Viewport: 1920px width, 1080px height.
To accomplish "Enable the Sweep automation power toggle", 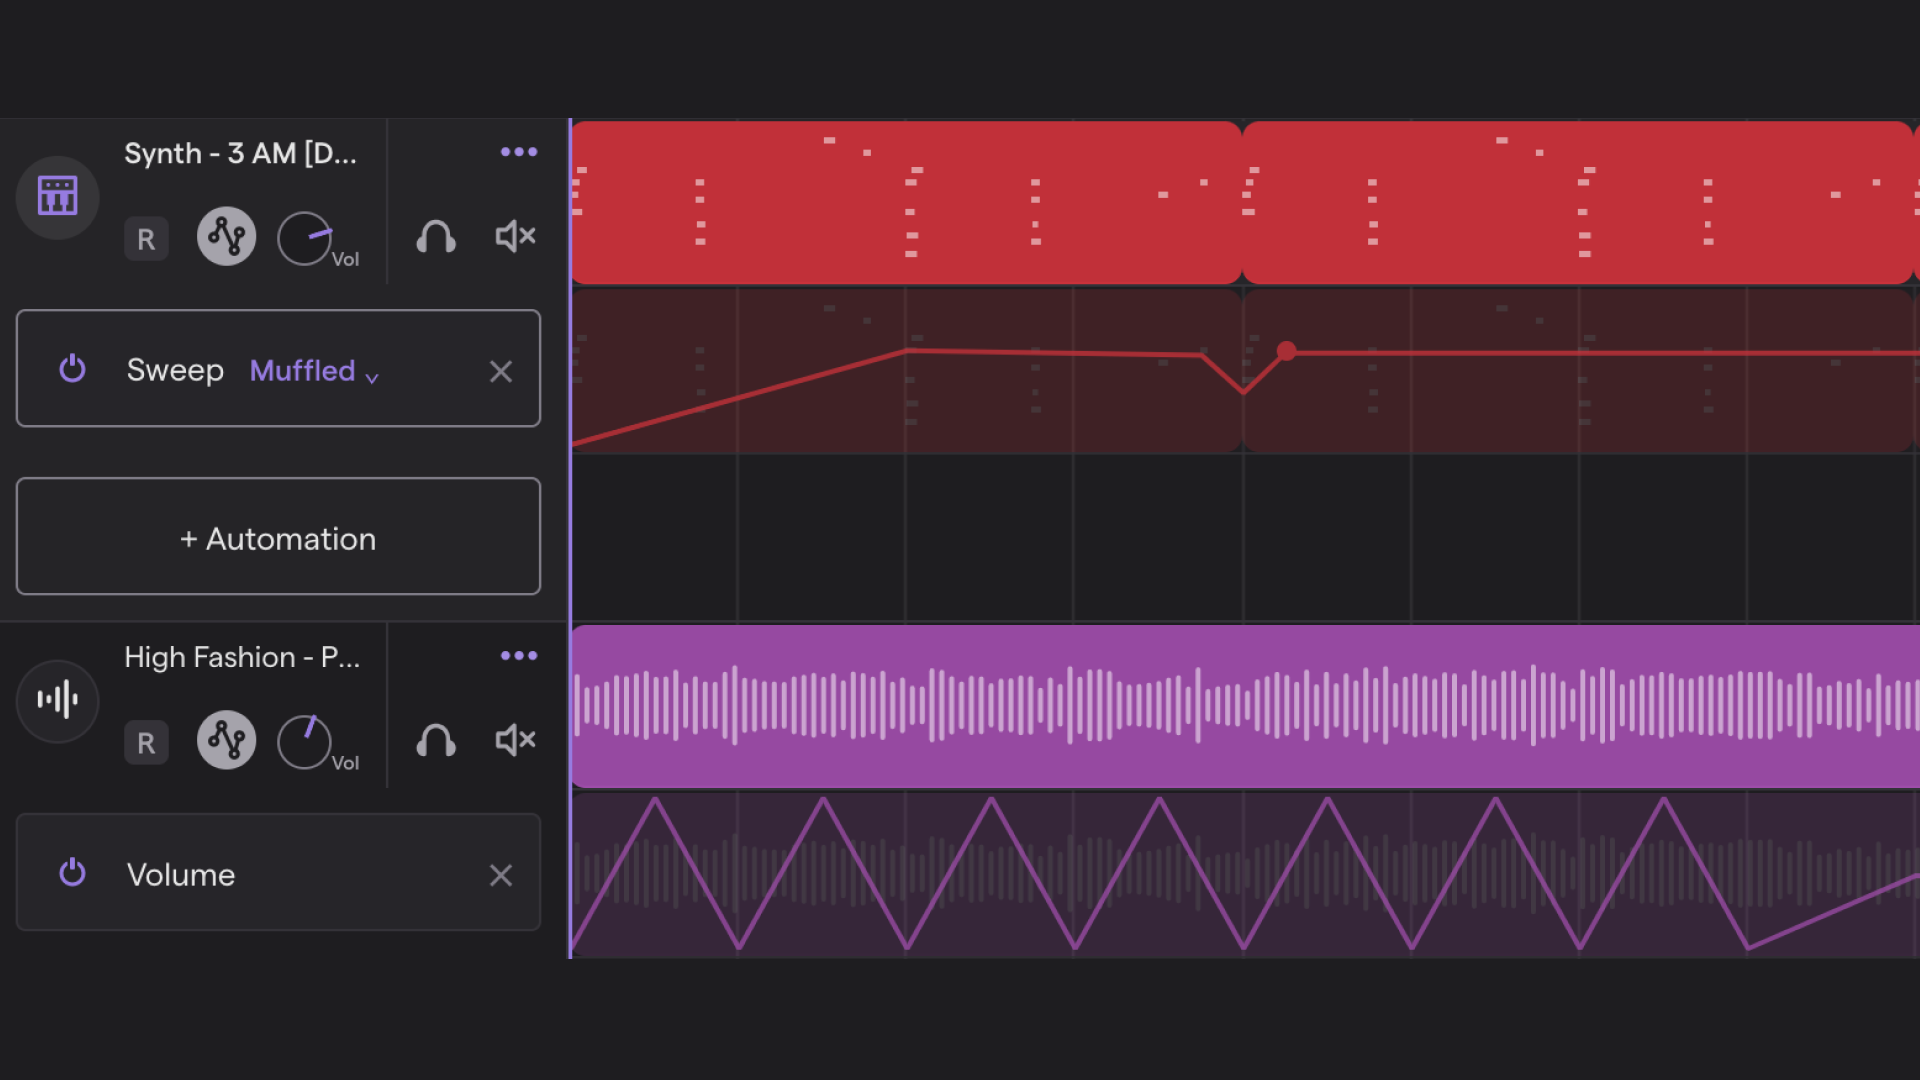I will 72,369.
